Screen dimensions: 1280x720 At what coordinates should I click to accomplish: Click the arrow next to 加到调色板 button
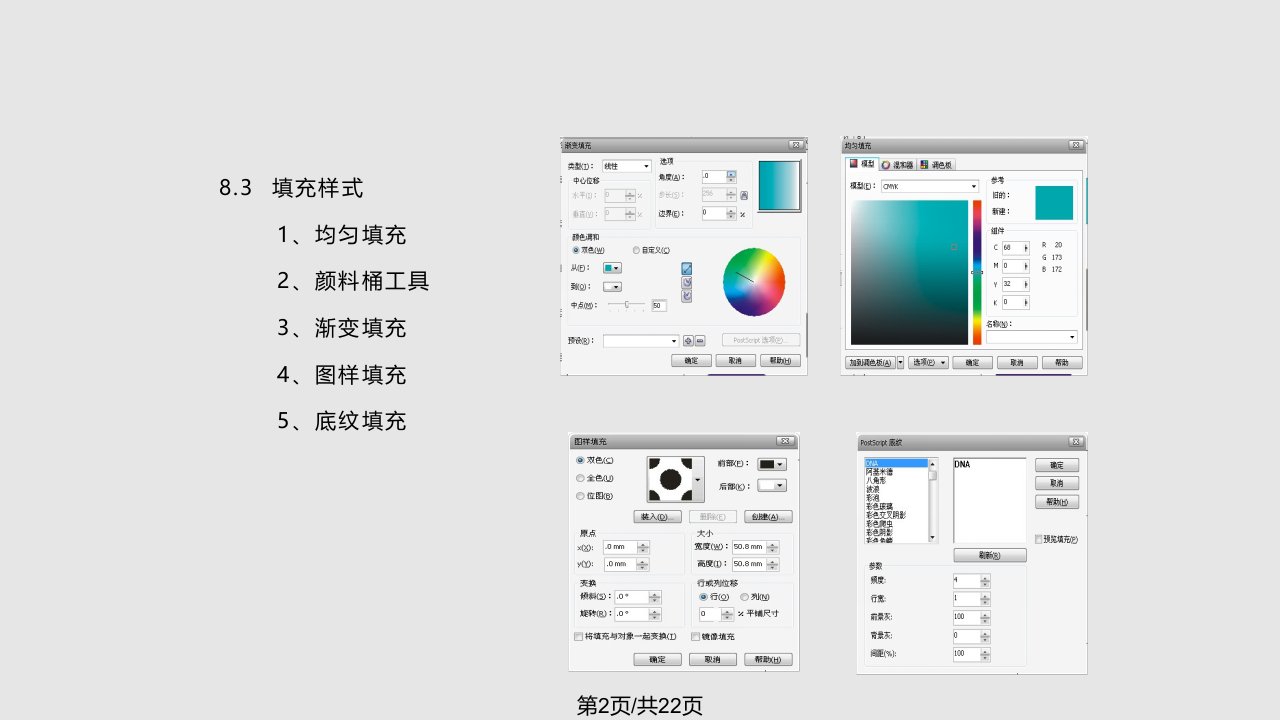click(900, 363)
